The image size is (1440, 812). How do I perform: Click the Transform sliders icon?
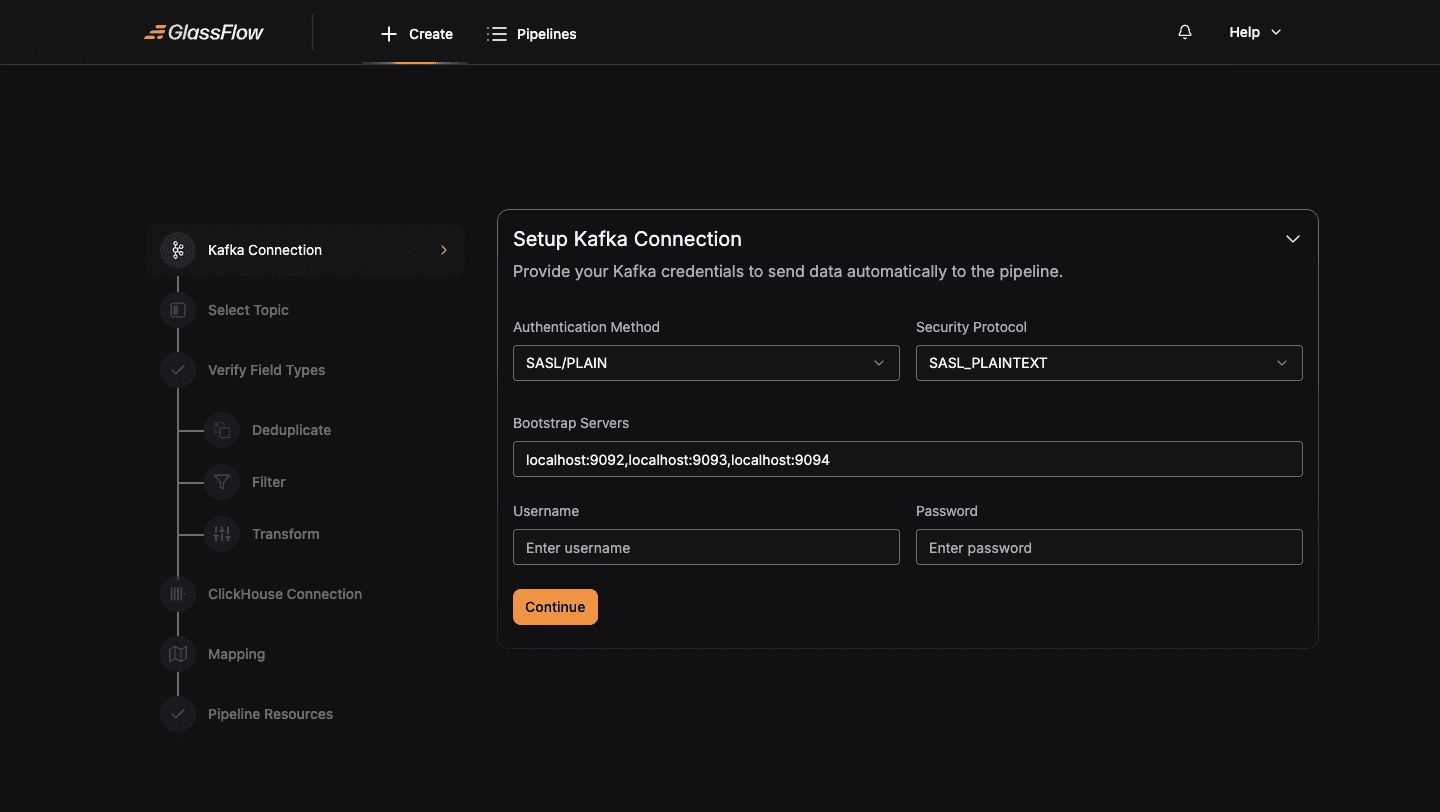[222, 534]
